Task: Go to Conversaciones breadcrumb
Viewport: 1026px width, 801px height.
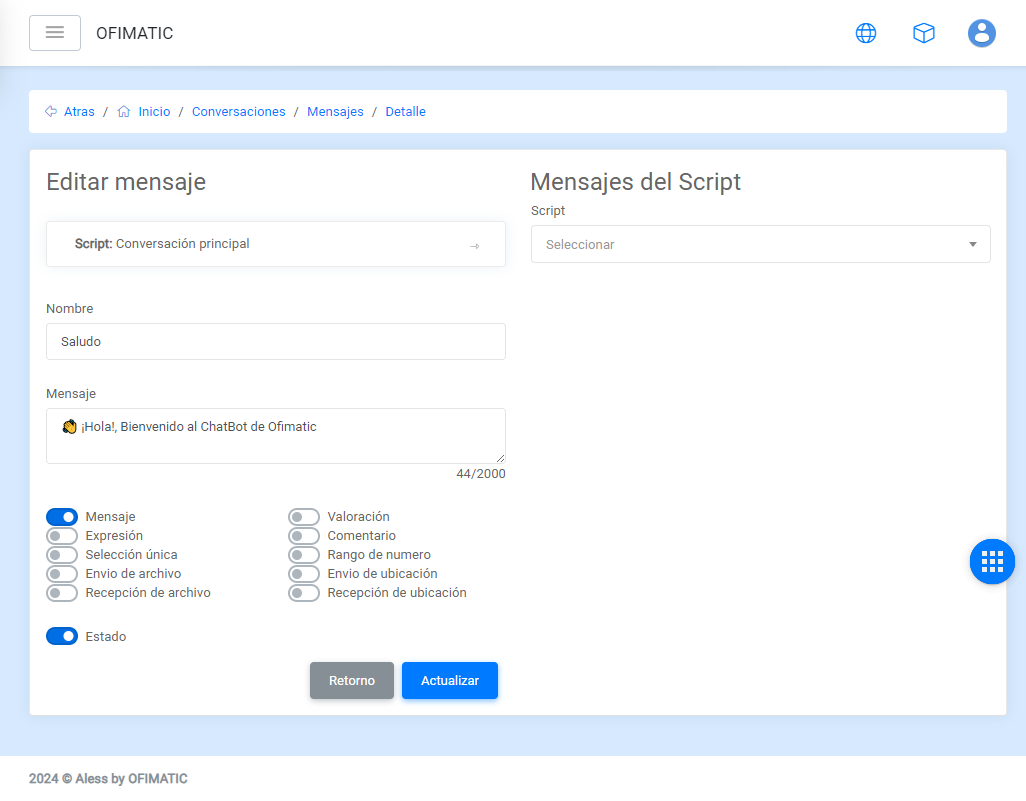Action: [x=238, y=112]
